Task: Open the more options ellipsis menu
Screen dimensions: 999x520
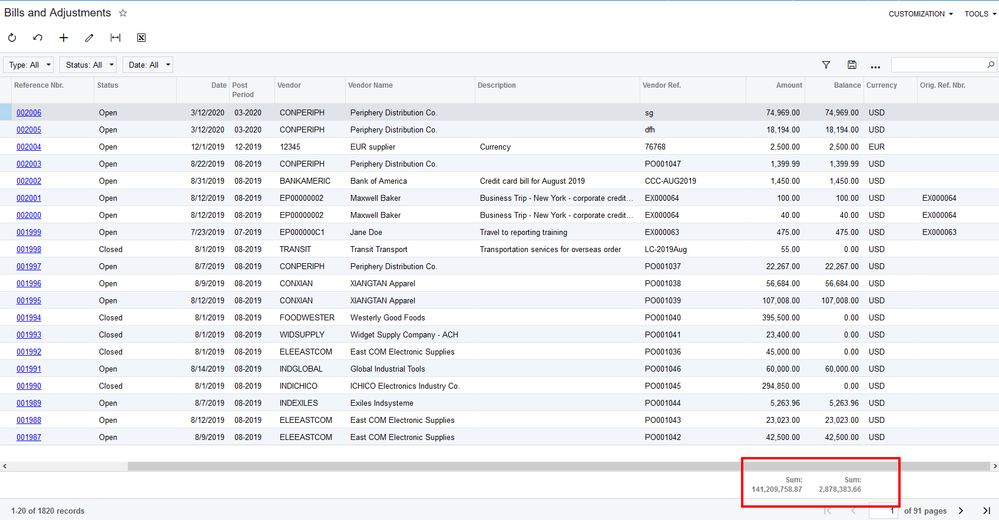Action: (875, 66)
